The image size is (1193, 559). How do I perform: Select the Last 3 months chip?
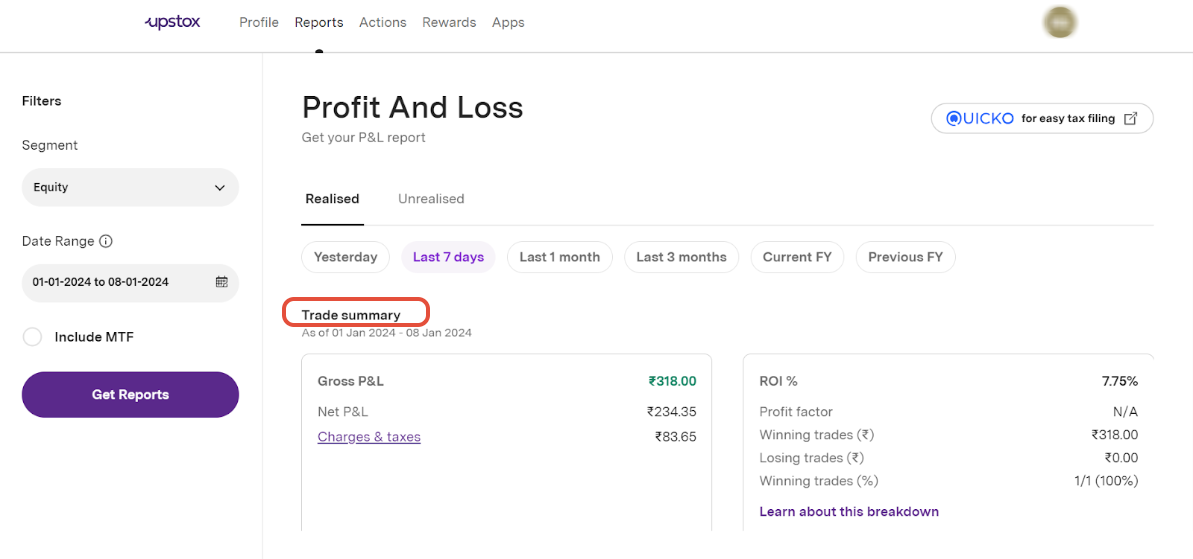coord(682,257)
